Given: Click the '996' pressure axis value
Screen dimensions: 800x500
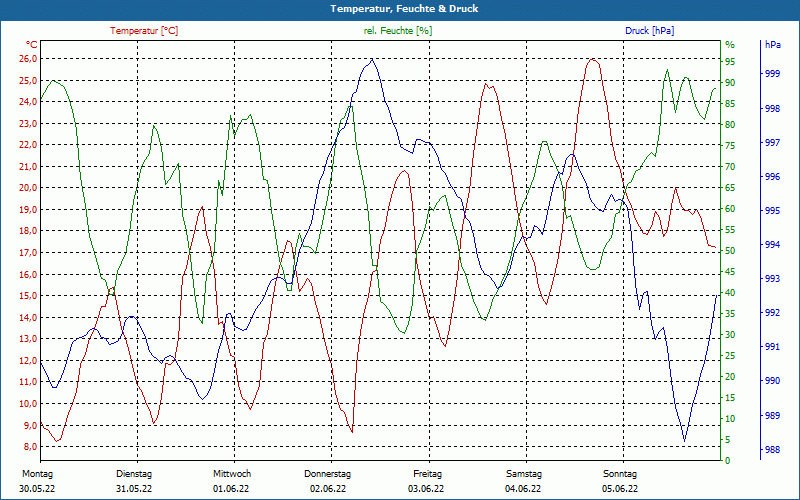Looking at the screenshot, I should click(x=772, y=177).
